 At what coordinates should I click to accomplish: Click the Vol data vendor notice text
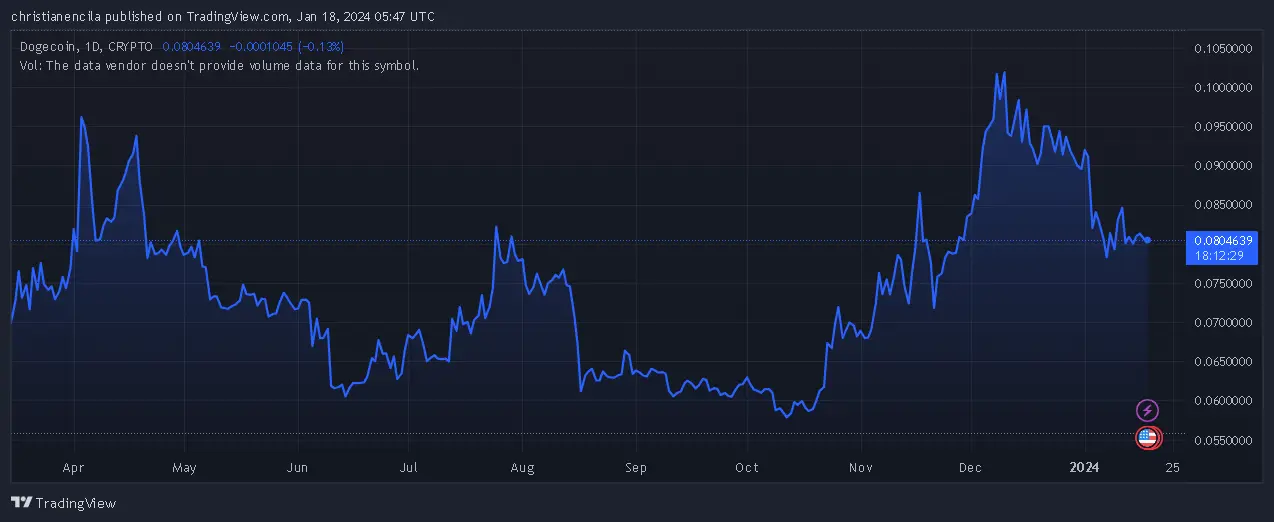coord(219,65)
